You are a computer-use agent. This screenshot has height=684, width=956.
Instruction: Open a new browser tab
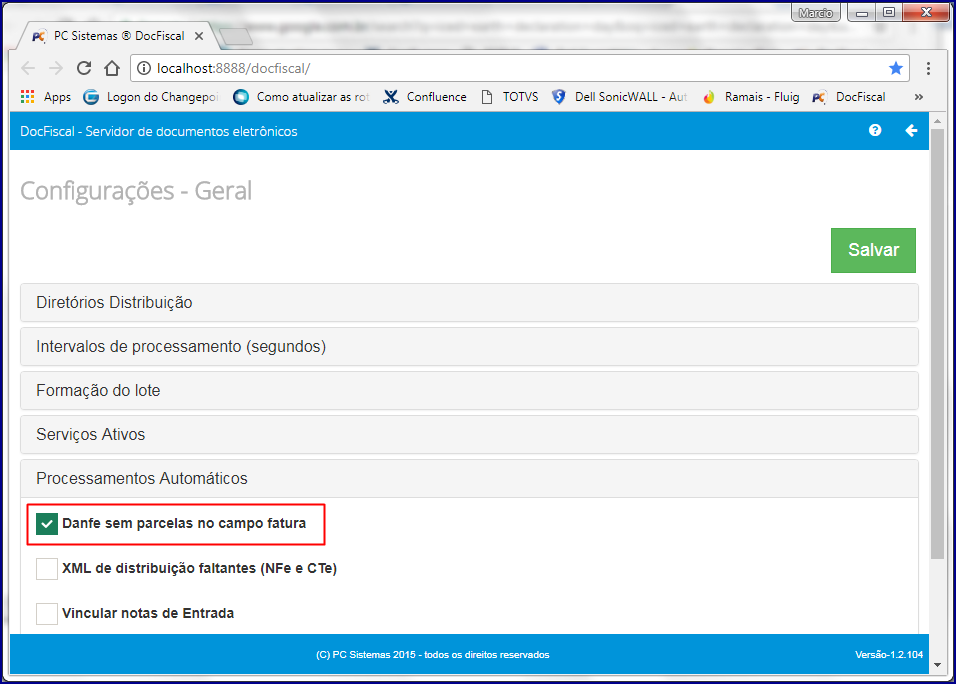click(235, 37)
